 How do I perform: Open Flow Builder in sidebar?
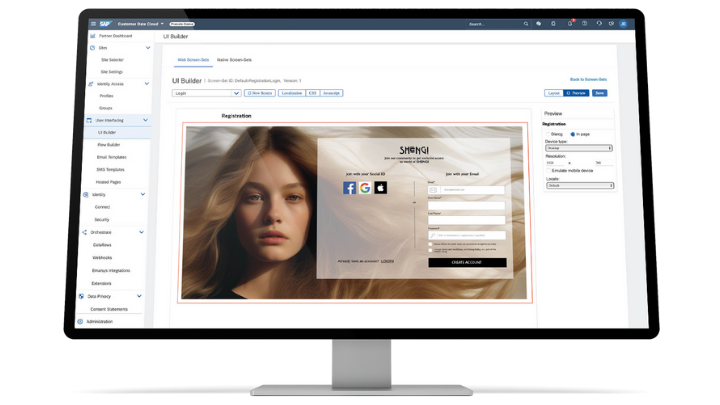108,145
